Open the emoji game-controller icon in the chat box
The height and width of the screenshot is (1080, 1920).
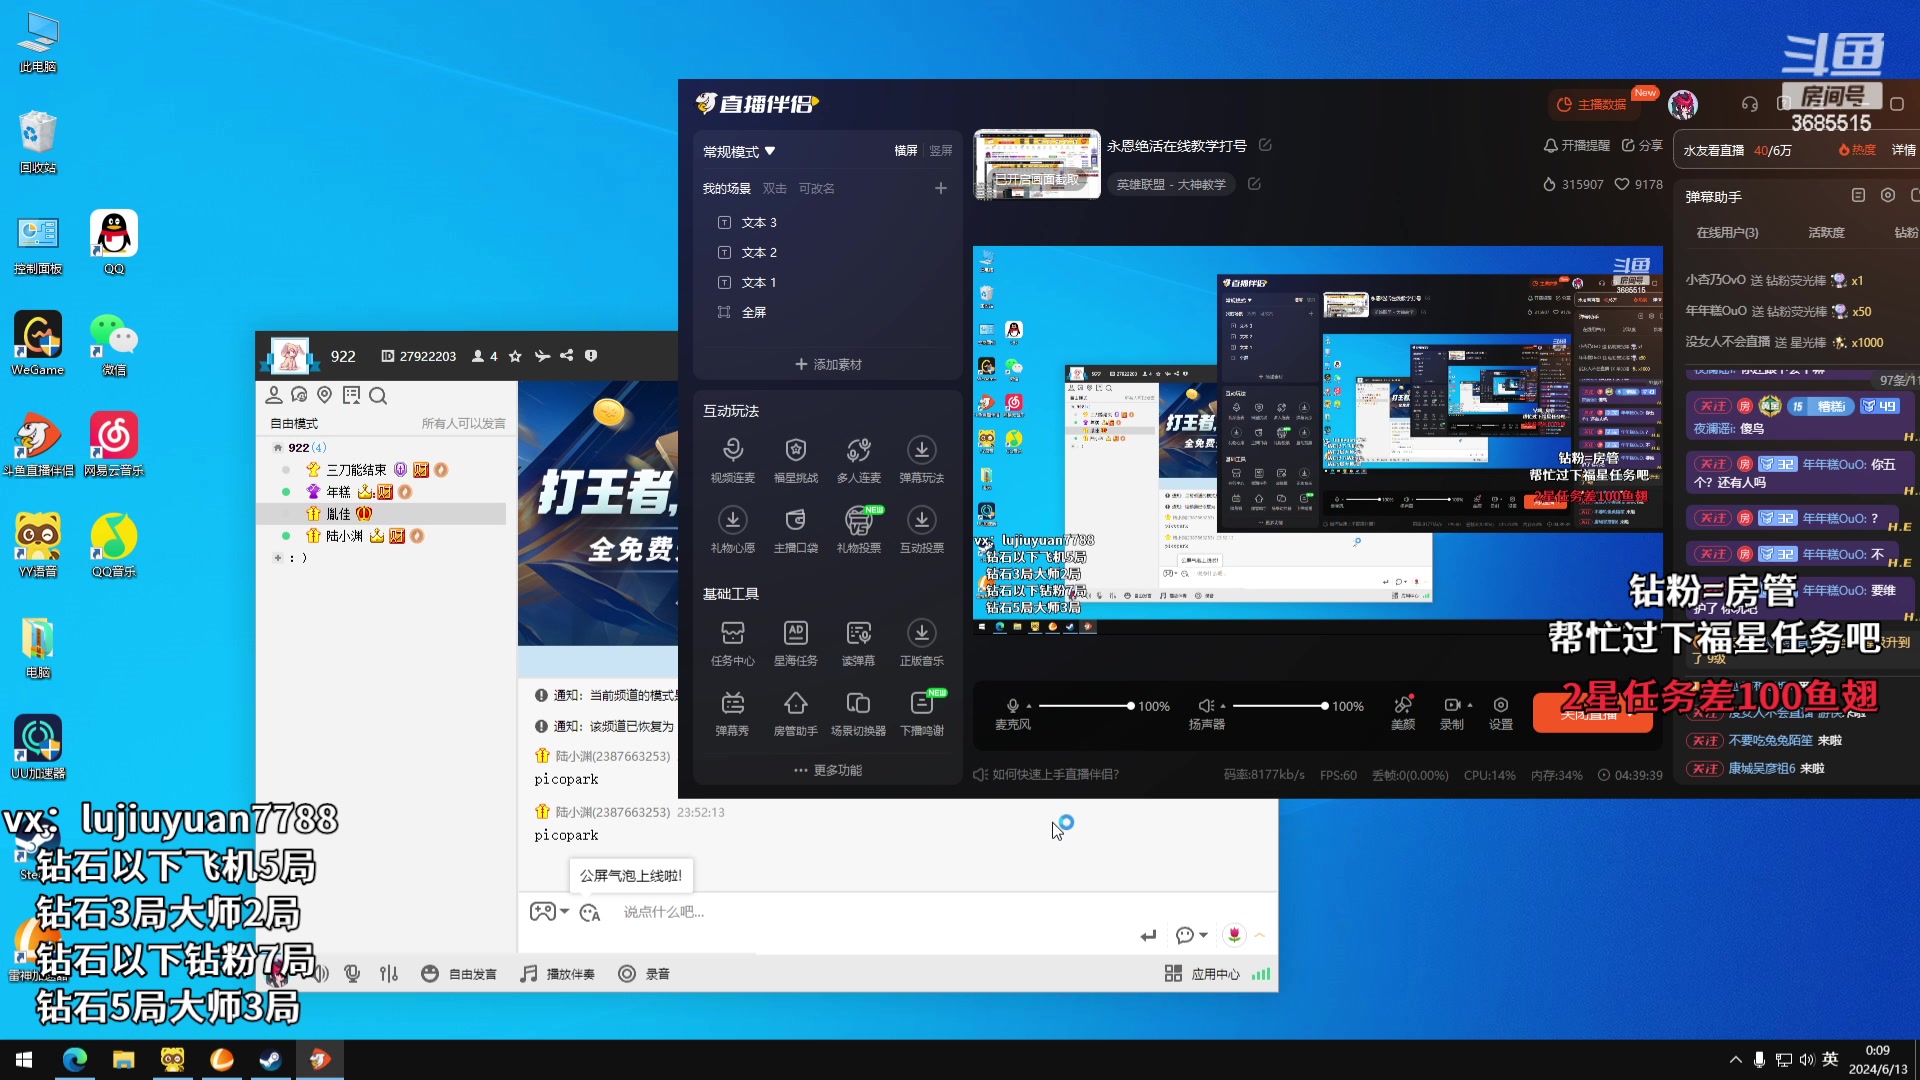(x=542, y=911)
